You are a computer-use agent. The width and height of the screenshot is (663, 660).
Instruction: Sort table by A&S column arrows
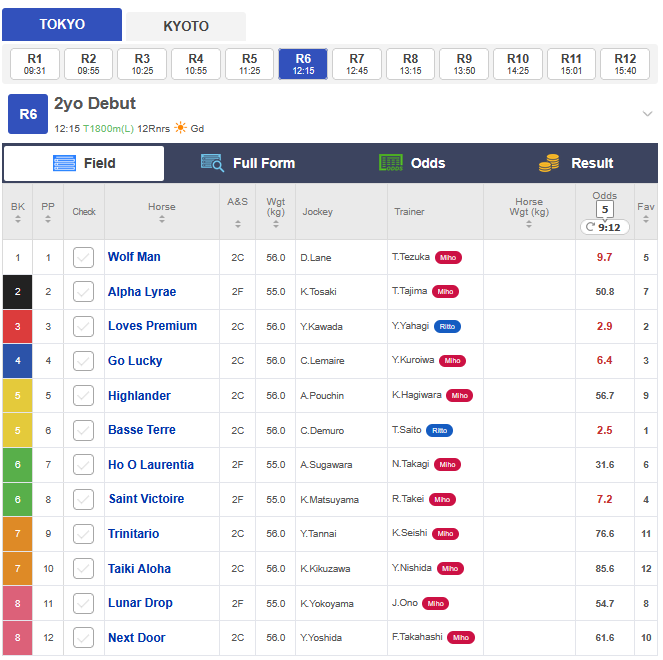(x=238, y=224)
